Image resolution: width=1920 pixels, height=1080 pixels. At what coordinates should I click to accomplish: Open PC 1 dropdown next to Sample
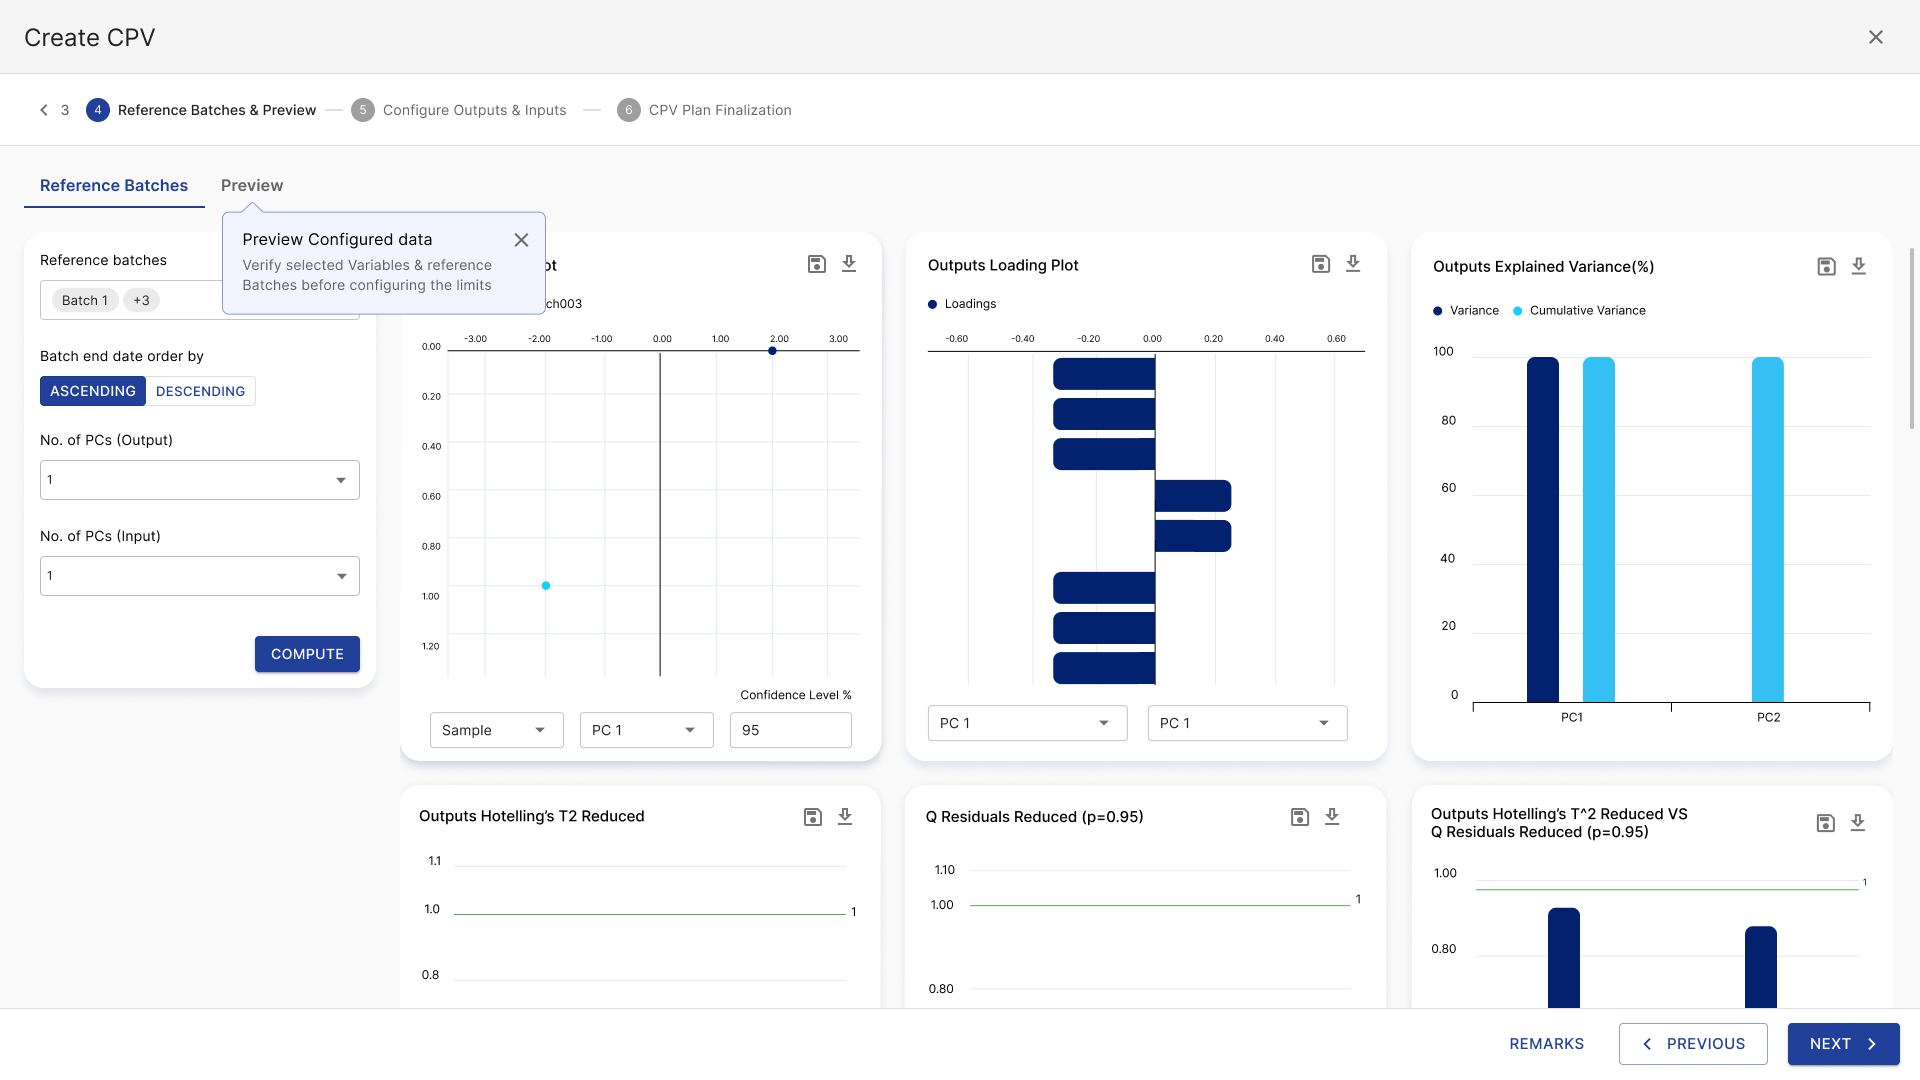(647, 730)
